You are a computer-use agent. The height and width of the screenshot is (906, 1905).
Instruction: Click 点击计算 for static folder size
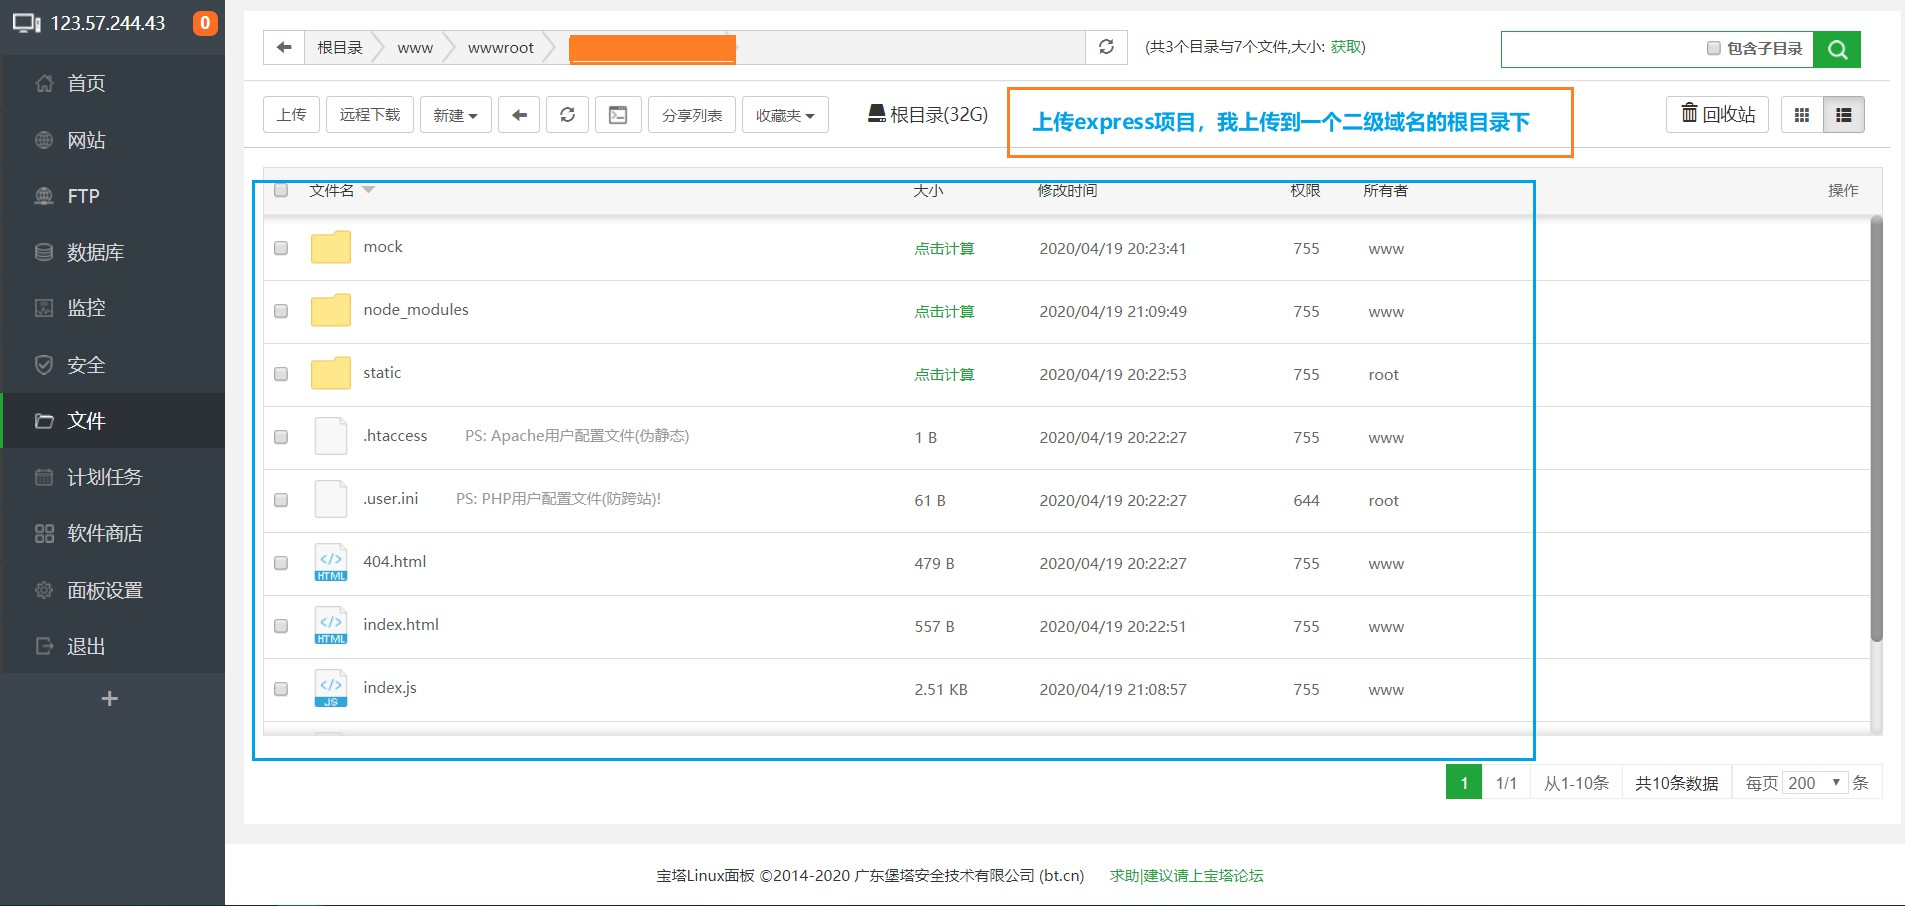click(944, 374)
